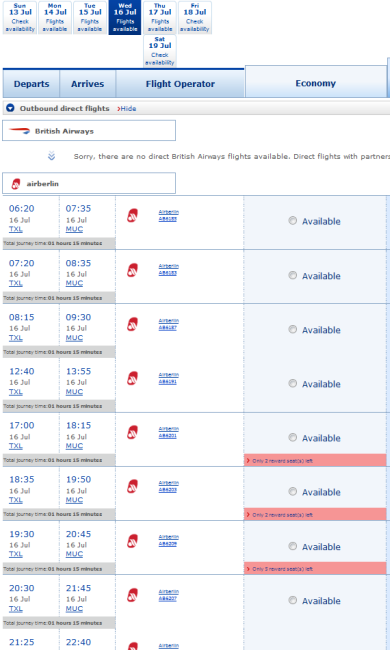Click the airberlin logo on the 06:20 flight
This screenshot has height=650, width=390.
pos(132,216)
